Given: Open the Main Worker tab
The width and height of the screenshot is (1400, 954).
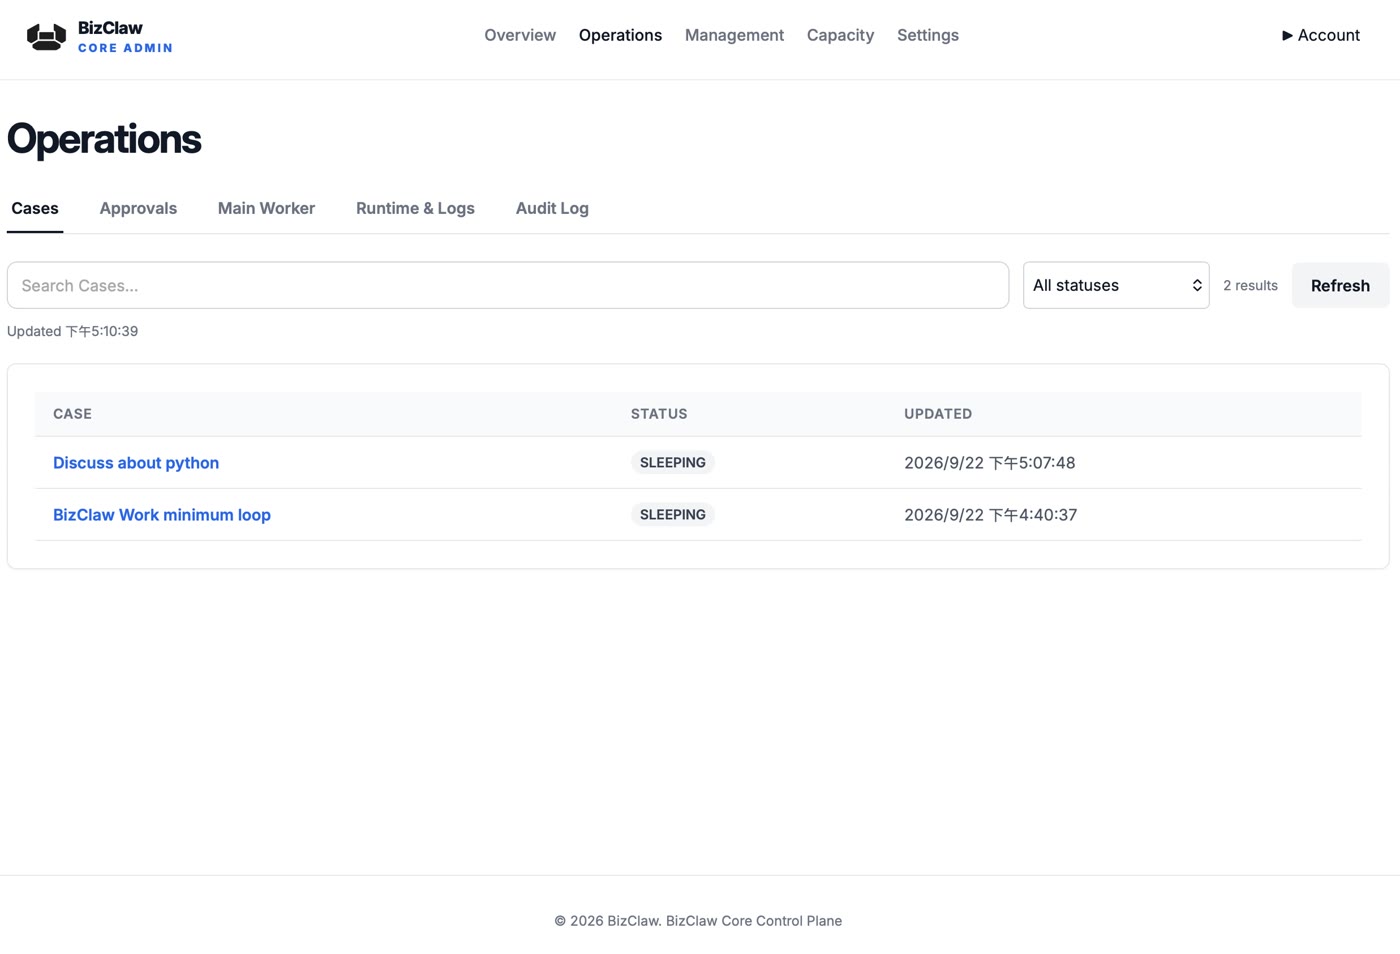Looking at the screenshot, I should tap(266, 208).
